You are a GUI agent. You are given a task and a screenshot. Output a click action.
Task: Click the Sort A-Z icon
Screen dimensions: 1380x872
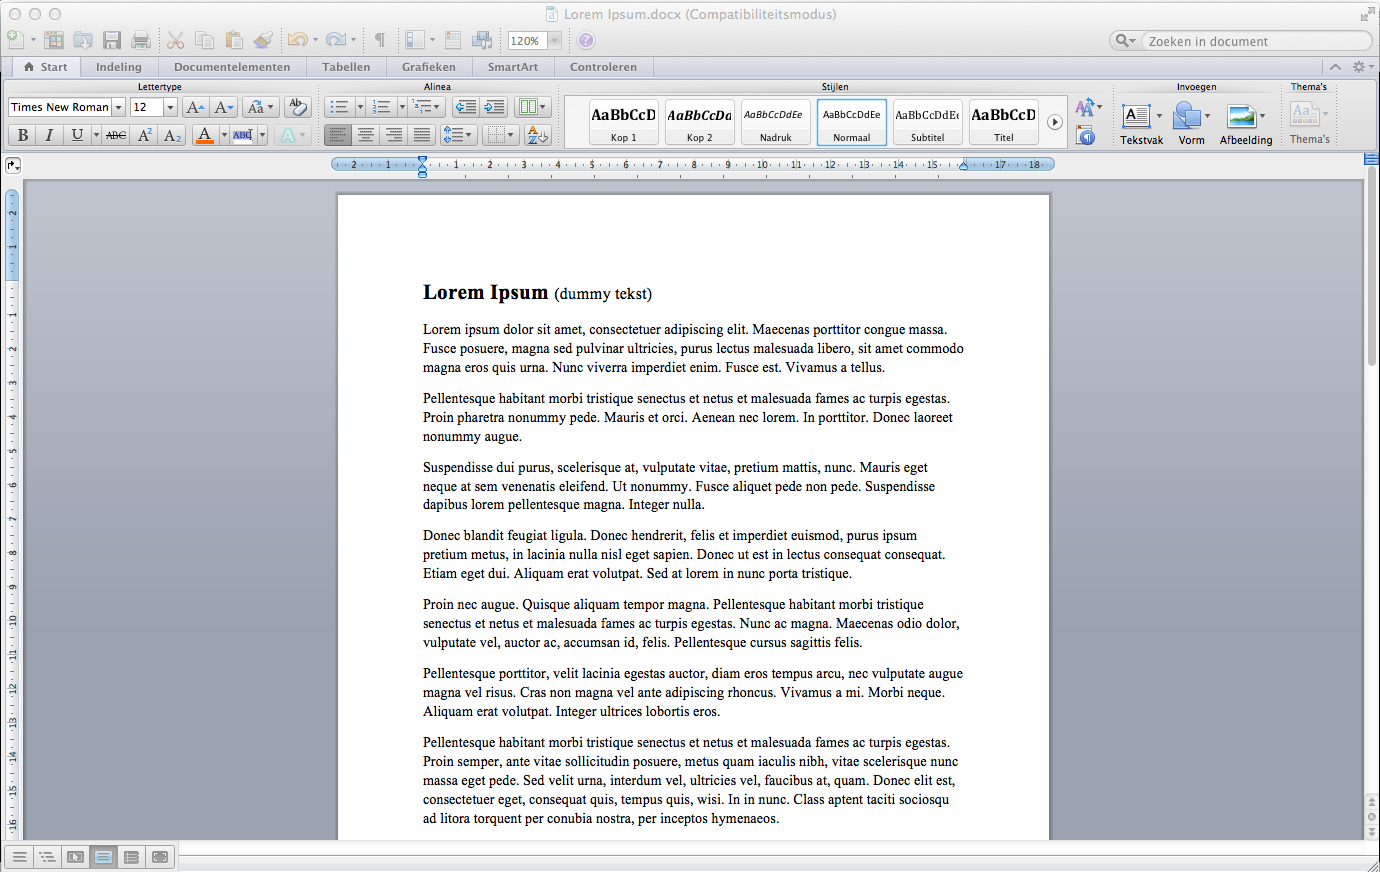pos(537,135)
